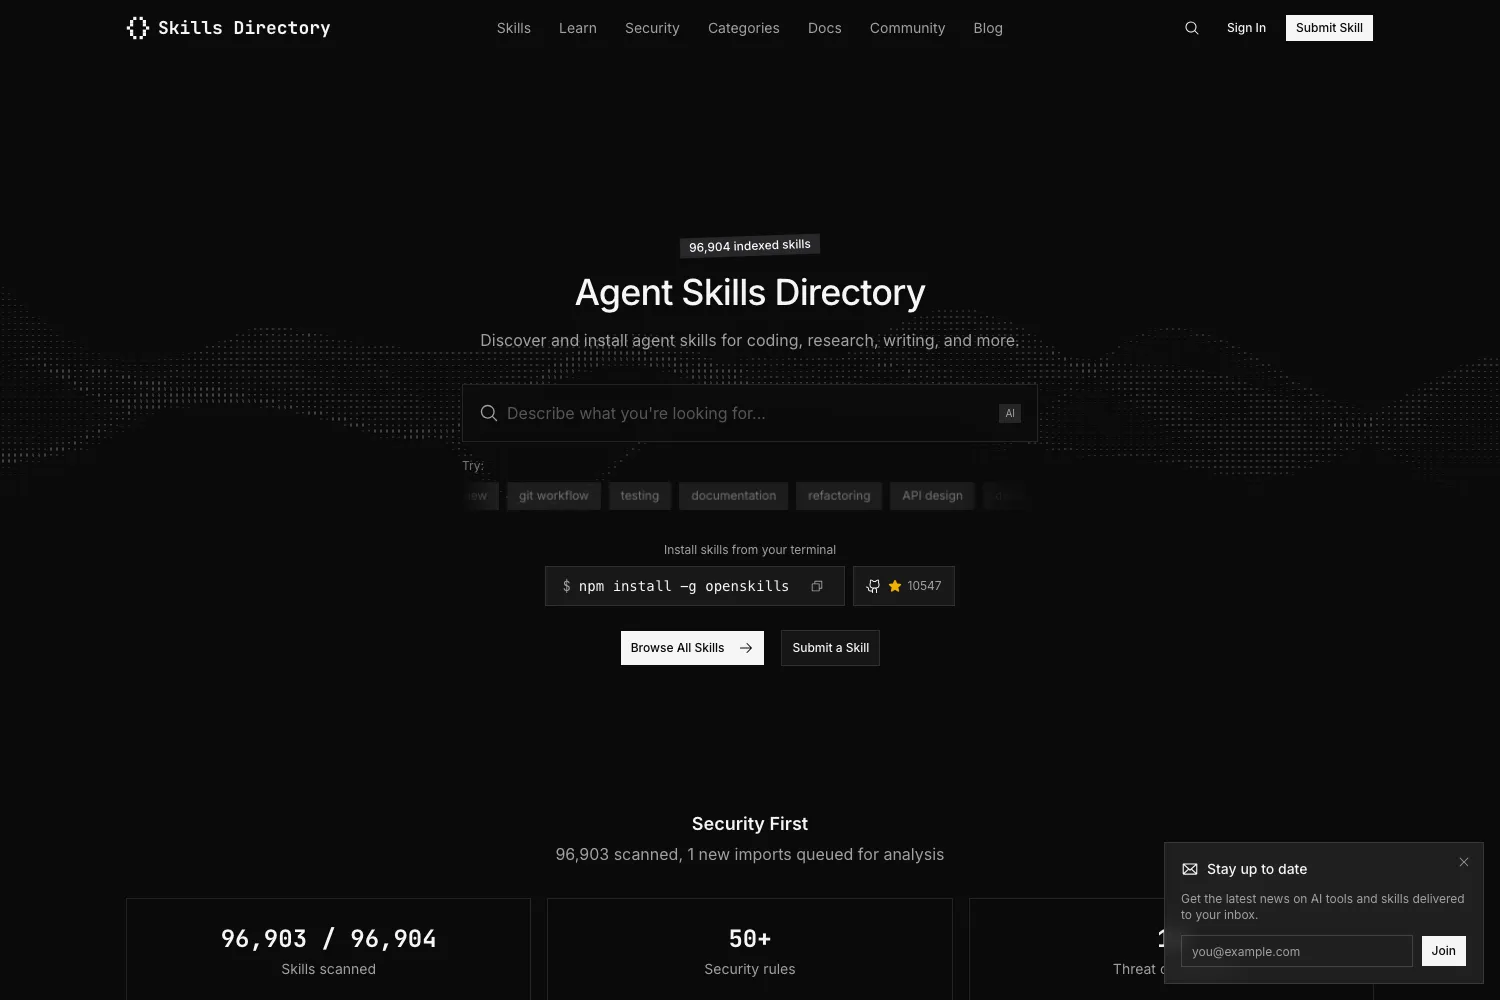Click the Submit a Skill button
Image resolution: width=1500 pixels, height=1000 pixels.
tap(830, 648)
